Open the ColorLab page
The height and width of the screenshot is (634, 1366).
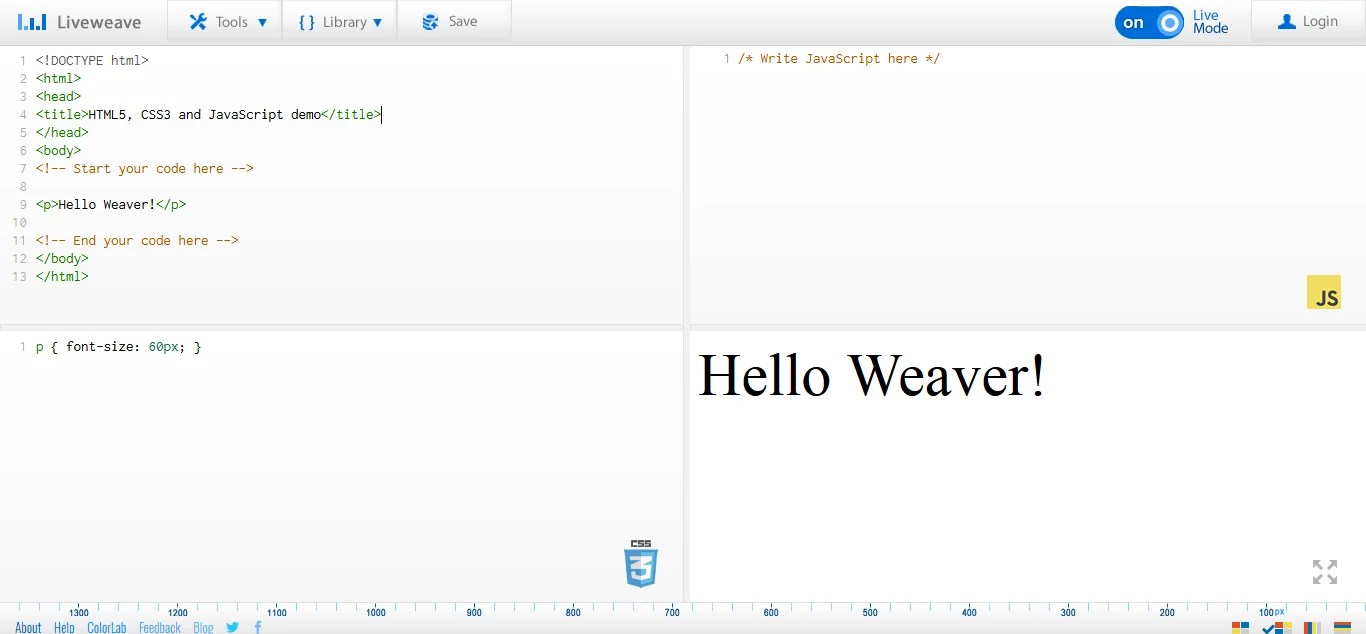coord(107,627)
